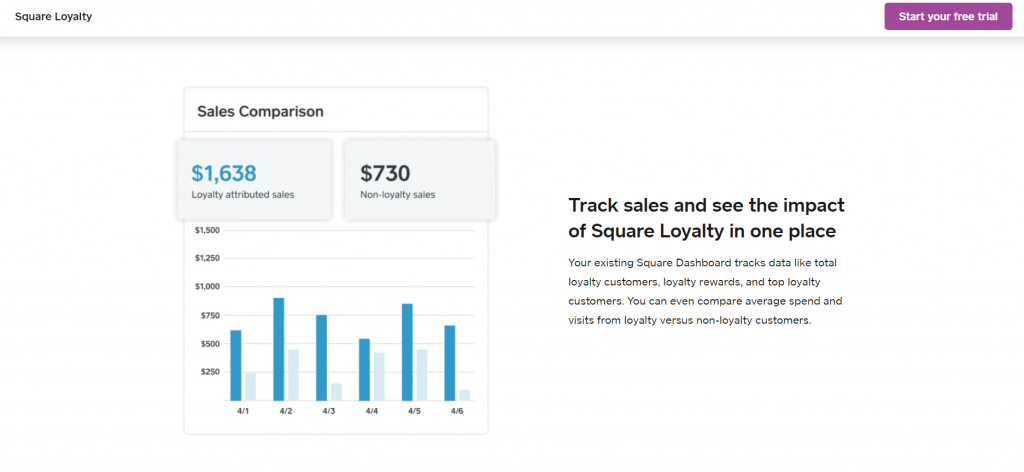Click the dark blue loyalty bar for 4/5
The height and width of the screenshot is (472, 1024).
pyautogui.click(x=407, y=352)
